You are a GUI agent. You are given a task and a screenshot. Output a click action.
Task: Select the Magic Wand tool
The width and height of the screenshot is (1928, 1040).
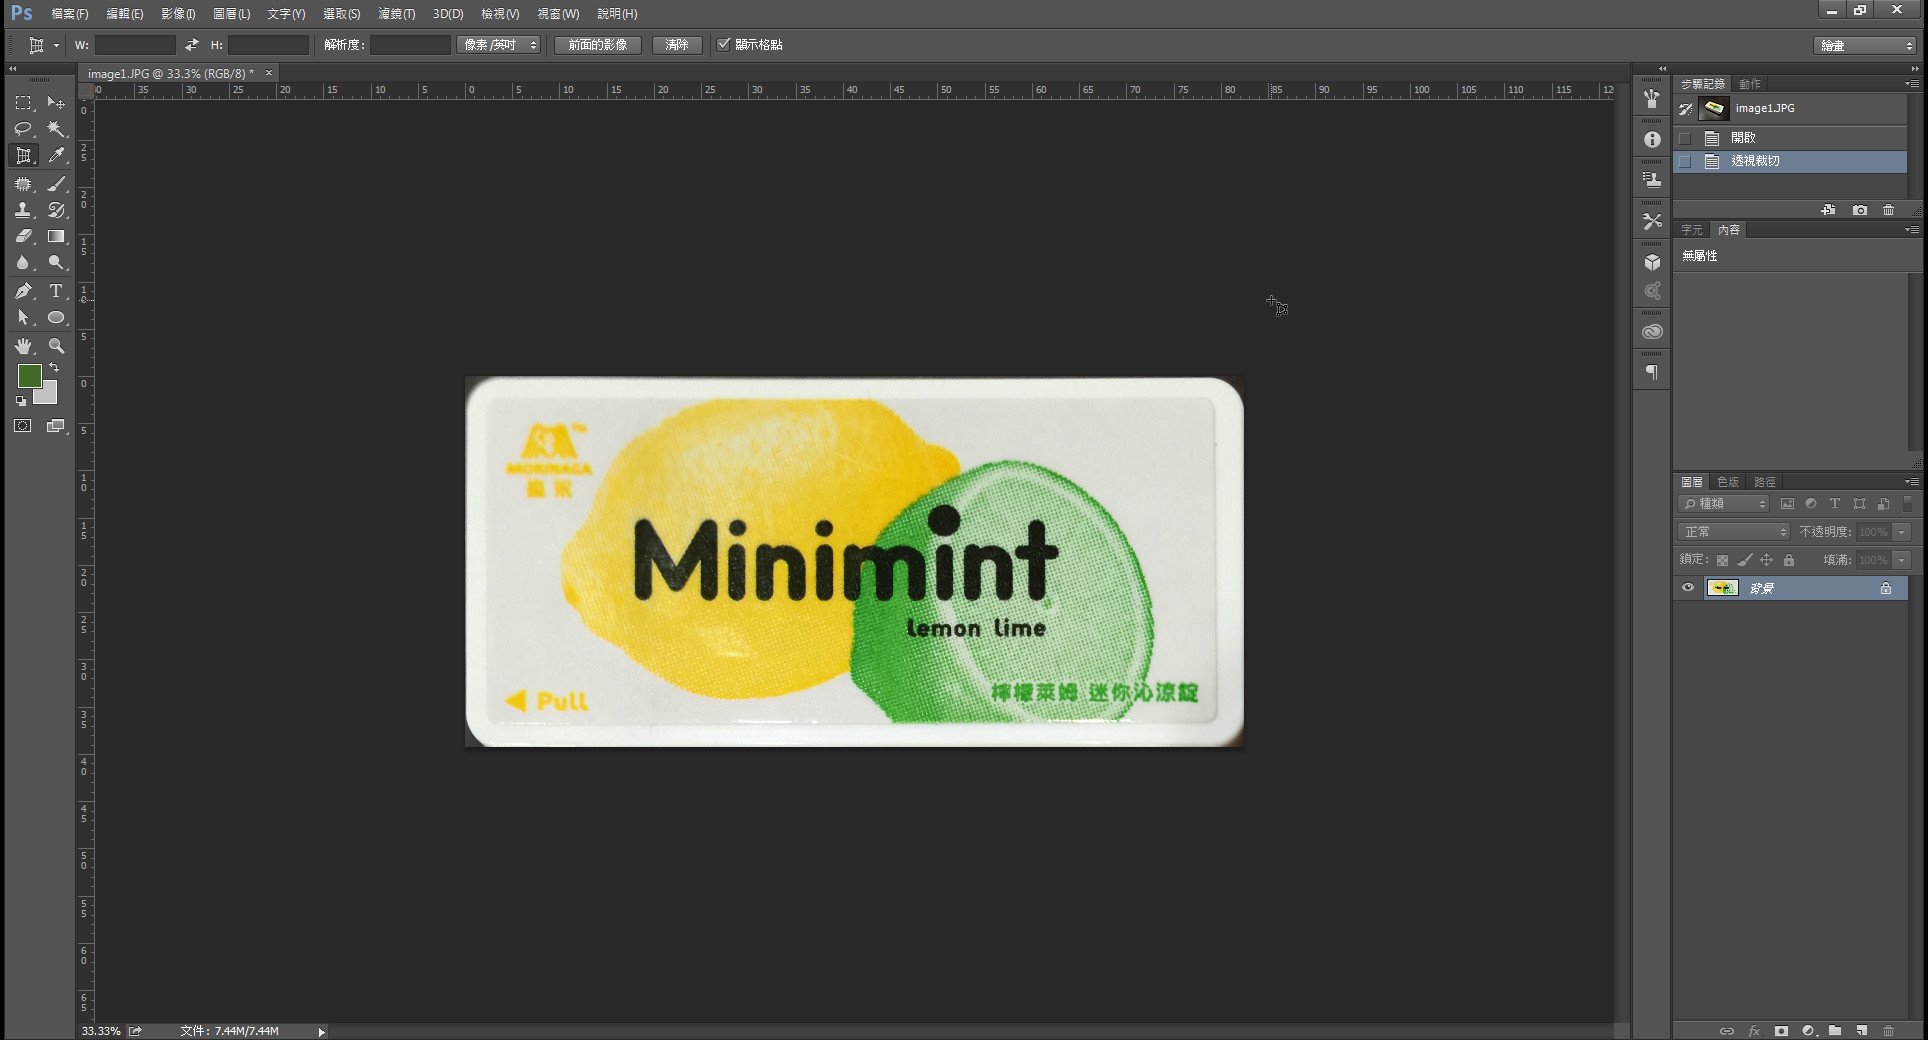56,129
